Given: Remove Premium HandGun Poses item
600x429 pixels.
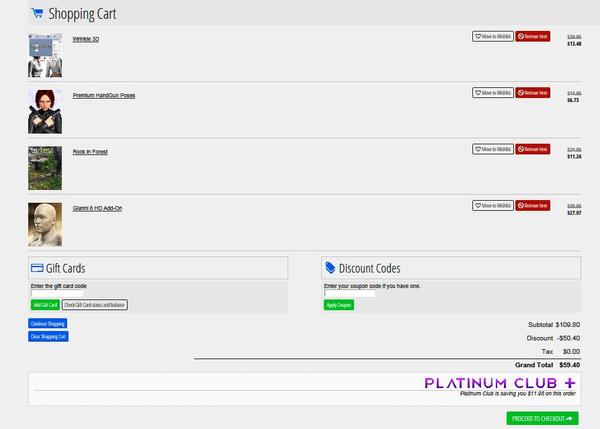Looking at the screenshot, I should (x=532, y=93).
